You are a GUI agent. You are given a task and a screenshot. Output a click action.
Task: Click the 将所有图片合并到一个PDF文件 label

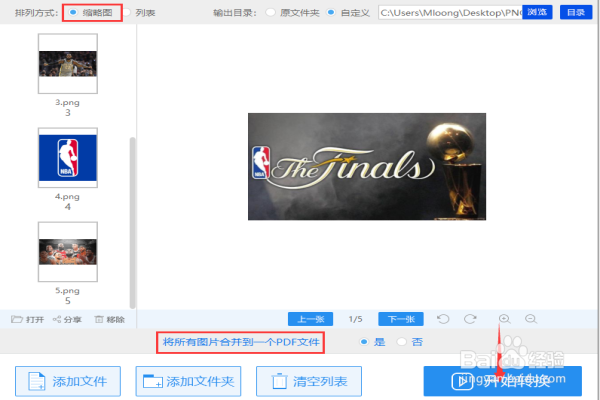[241, 342]
